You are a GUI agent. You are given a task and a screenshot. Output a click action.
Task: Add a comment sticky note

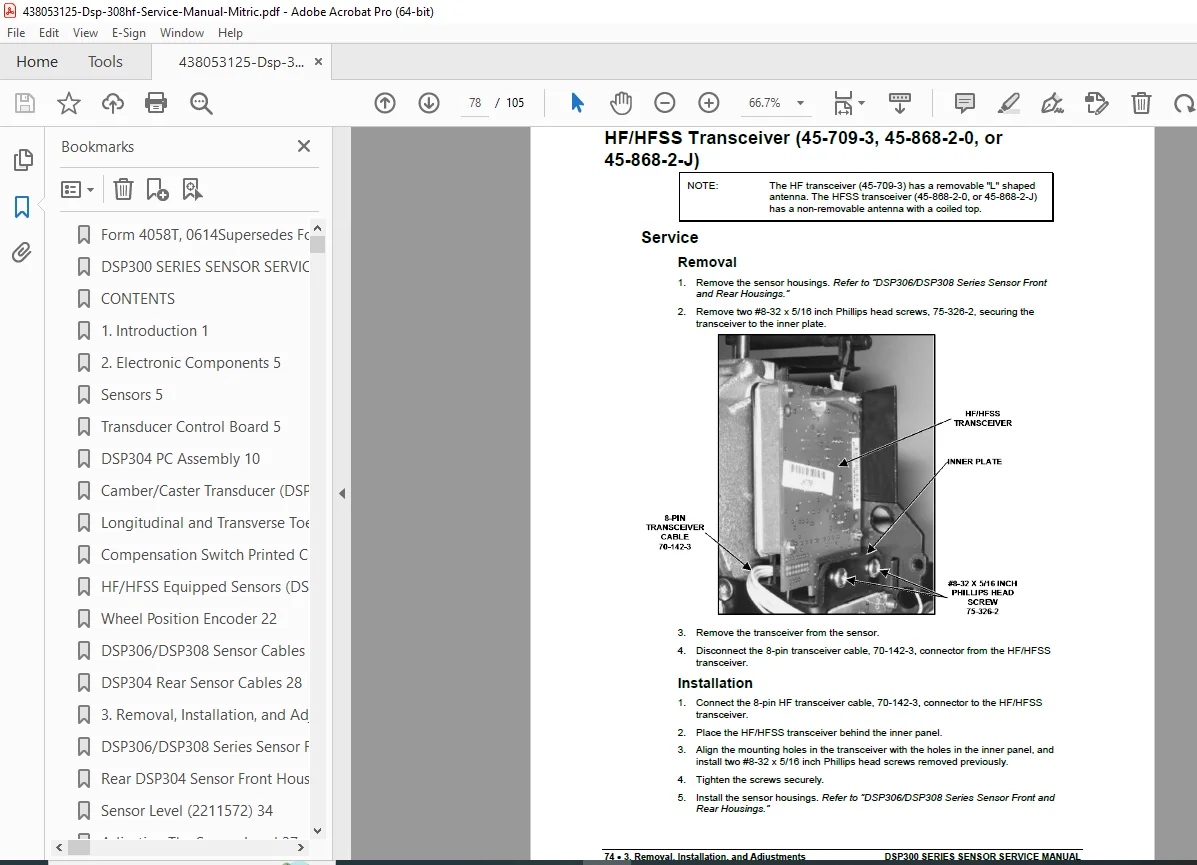pos(964,103)
